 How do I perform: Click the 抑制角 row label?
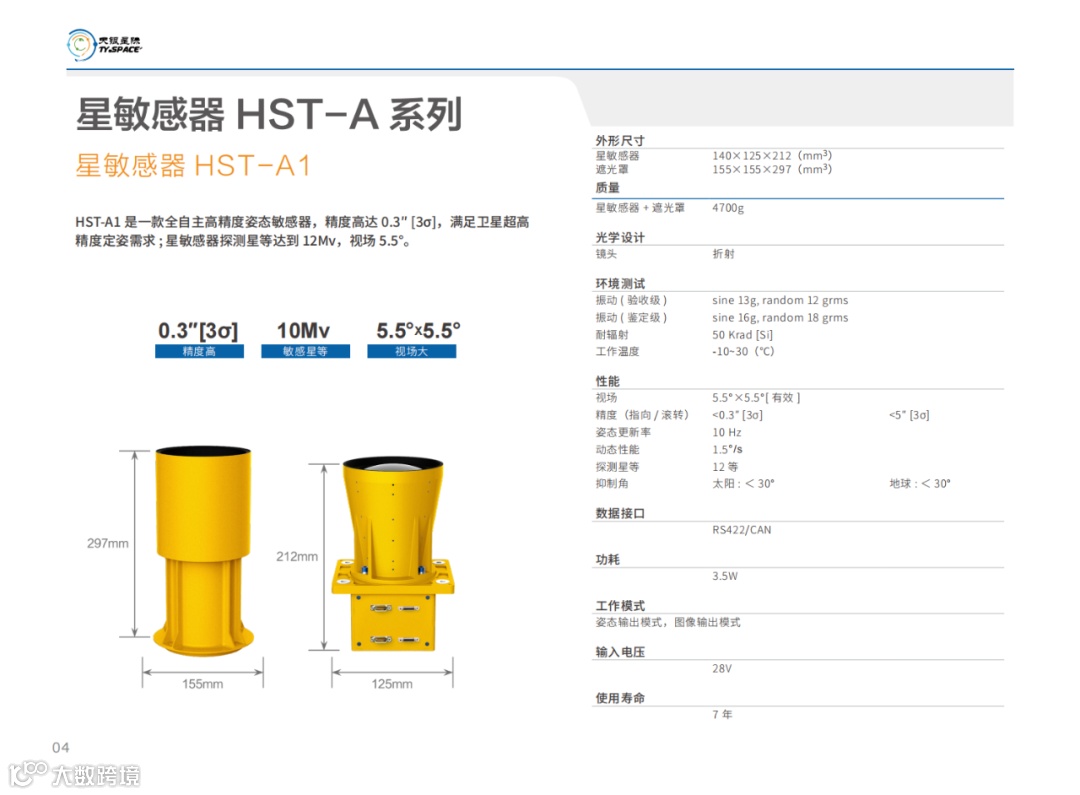point(612,484)
